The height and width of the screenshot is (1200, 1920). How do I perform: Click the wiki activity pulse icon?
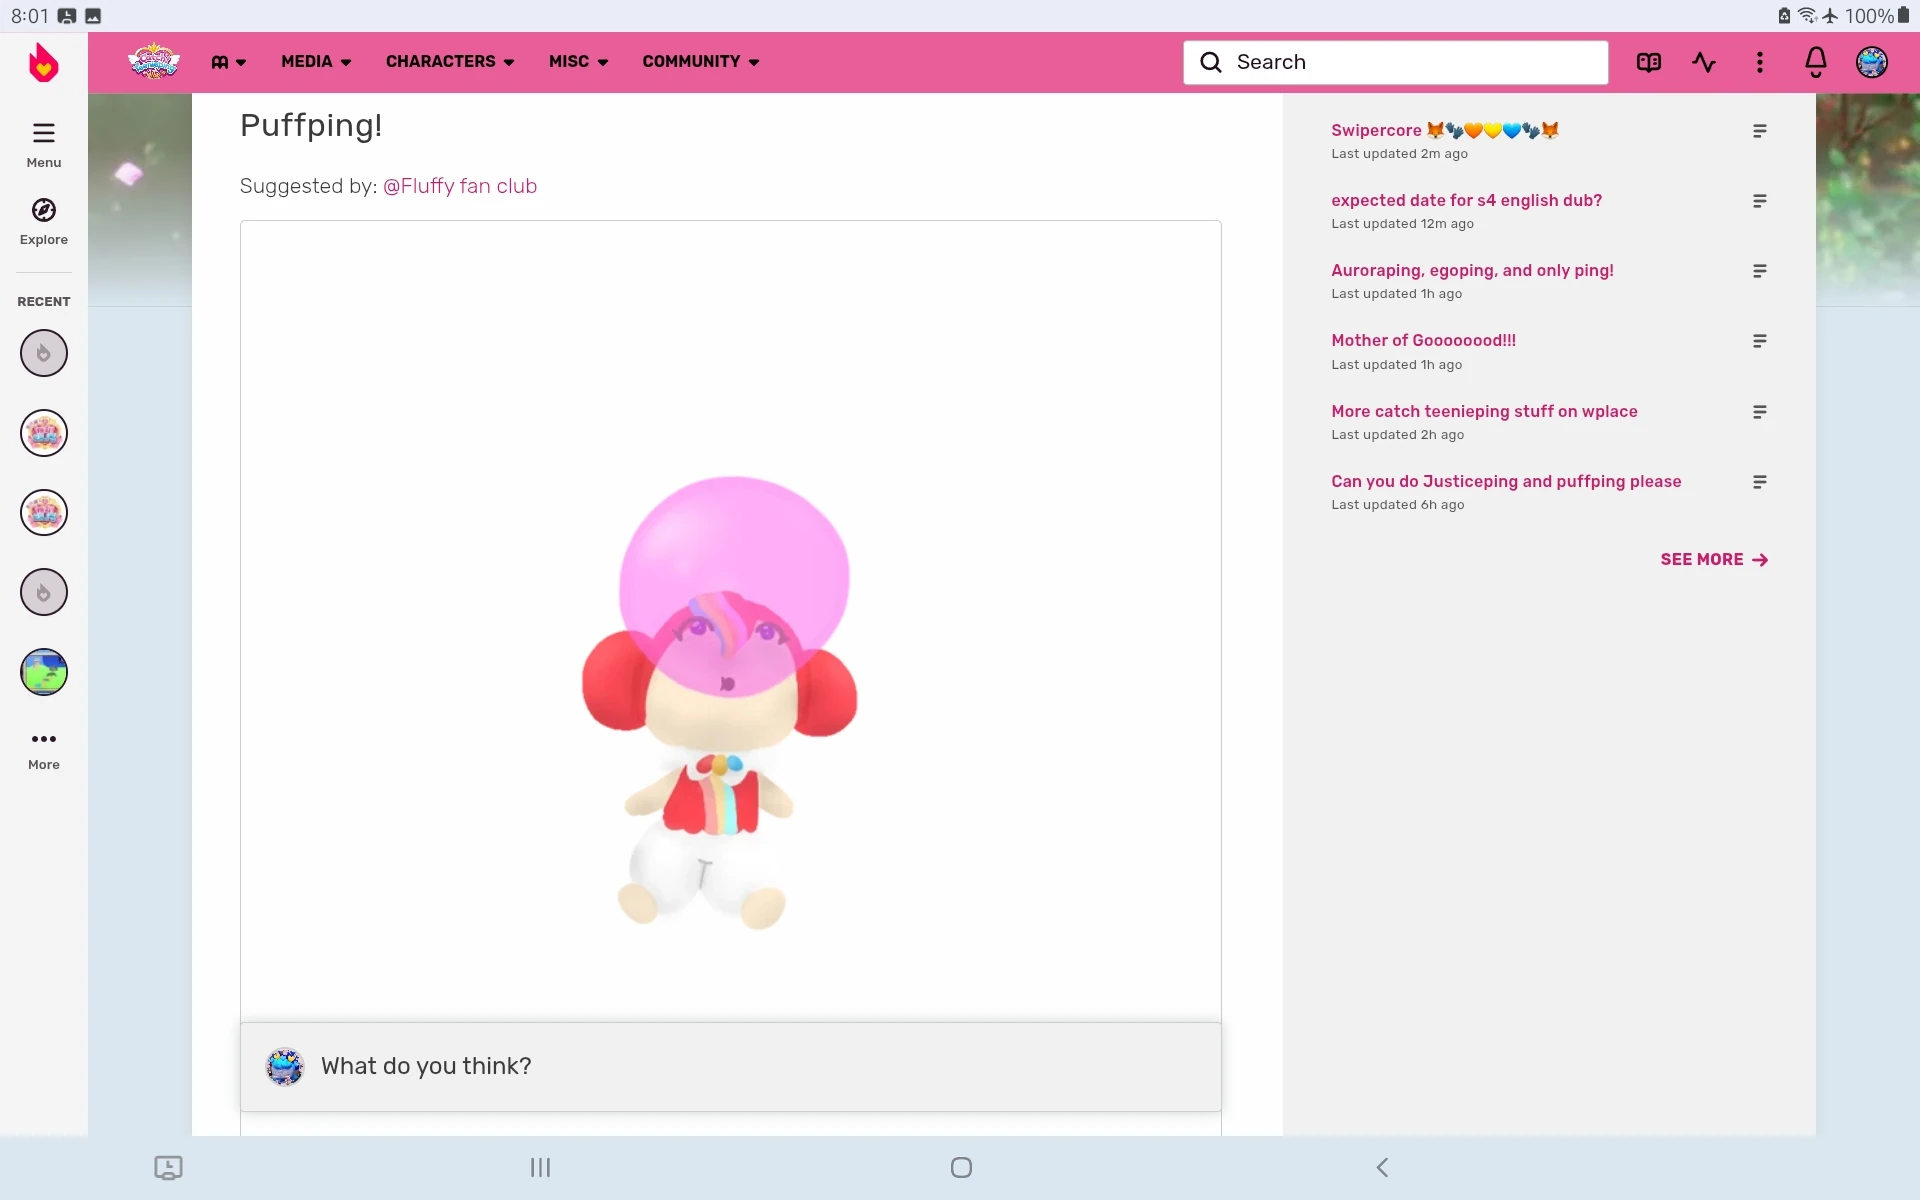pyautogui.click(x=1704, y=62)
